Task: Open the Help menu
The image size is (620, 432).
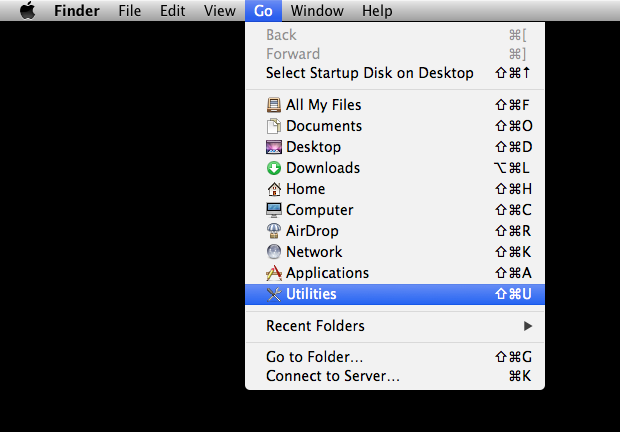Action: click(377, 11)
